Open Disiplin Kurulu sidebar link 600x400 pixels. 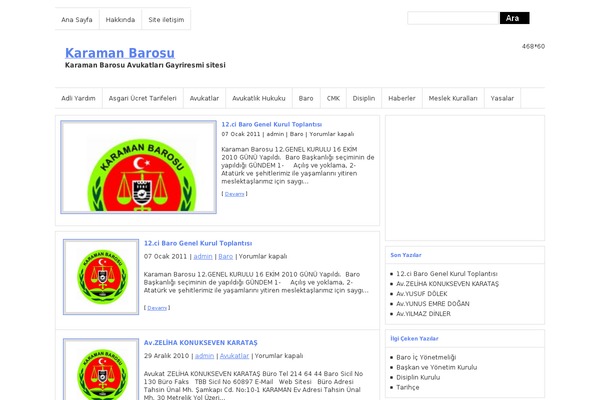[418, 377]
